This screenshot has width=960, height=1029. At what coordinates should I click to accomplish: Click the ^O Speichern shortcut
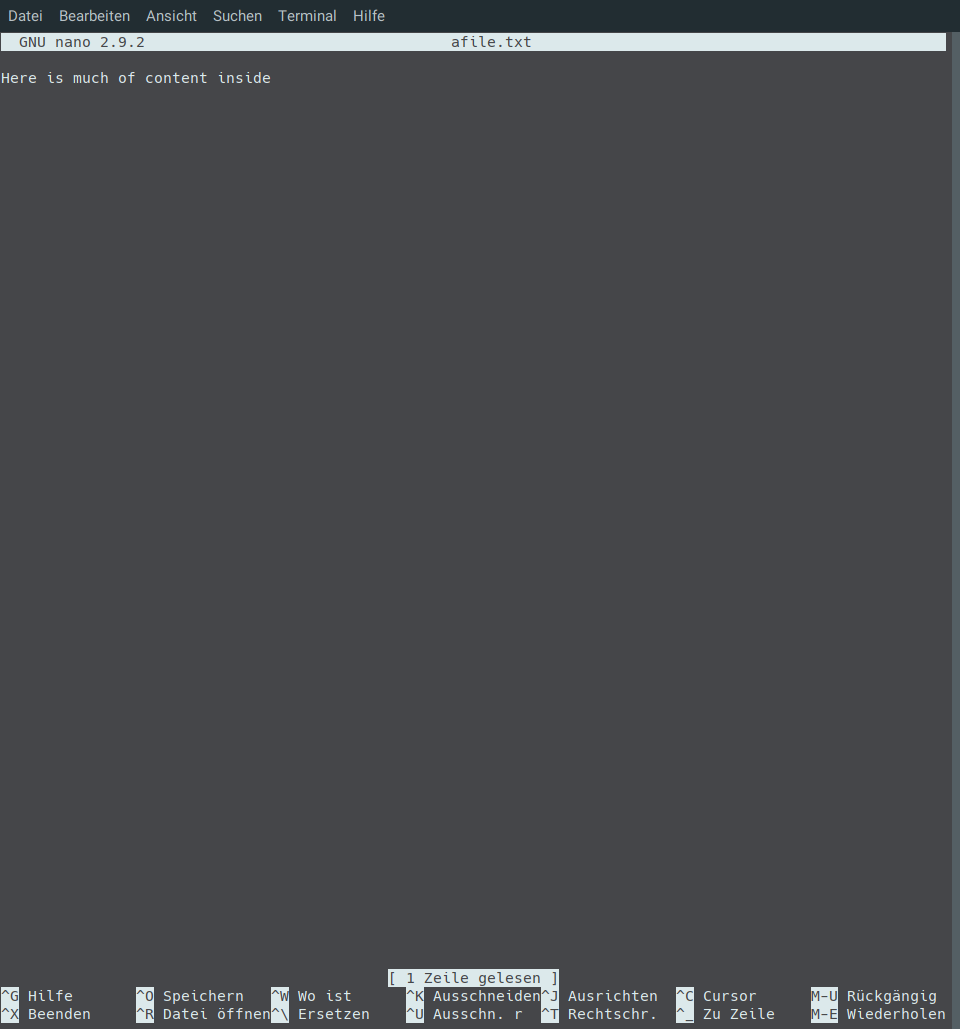coord(190,996)
